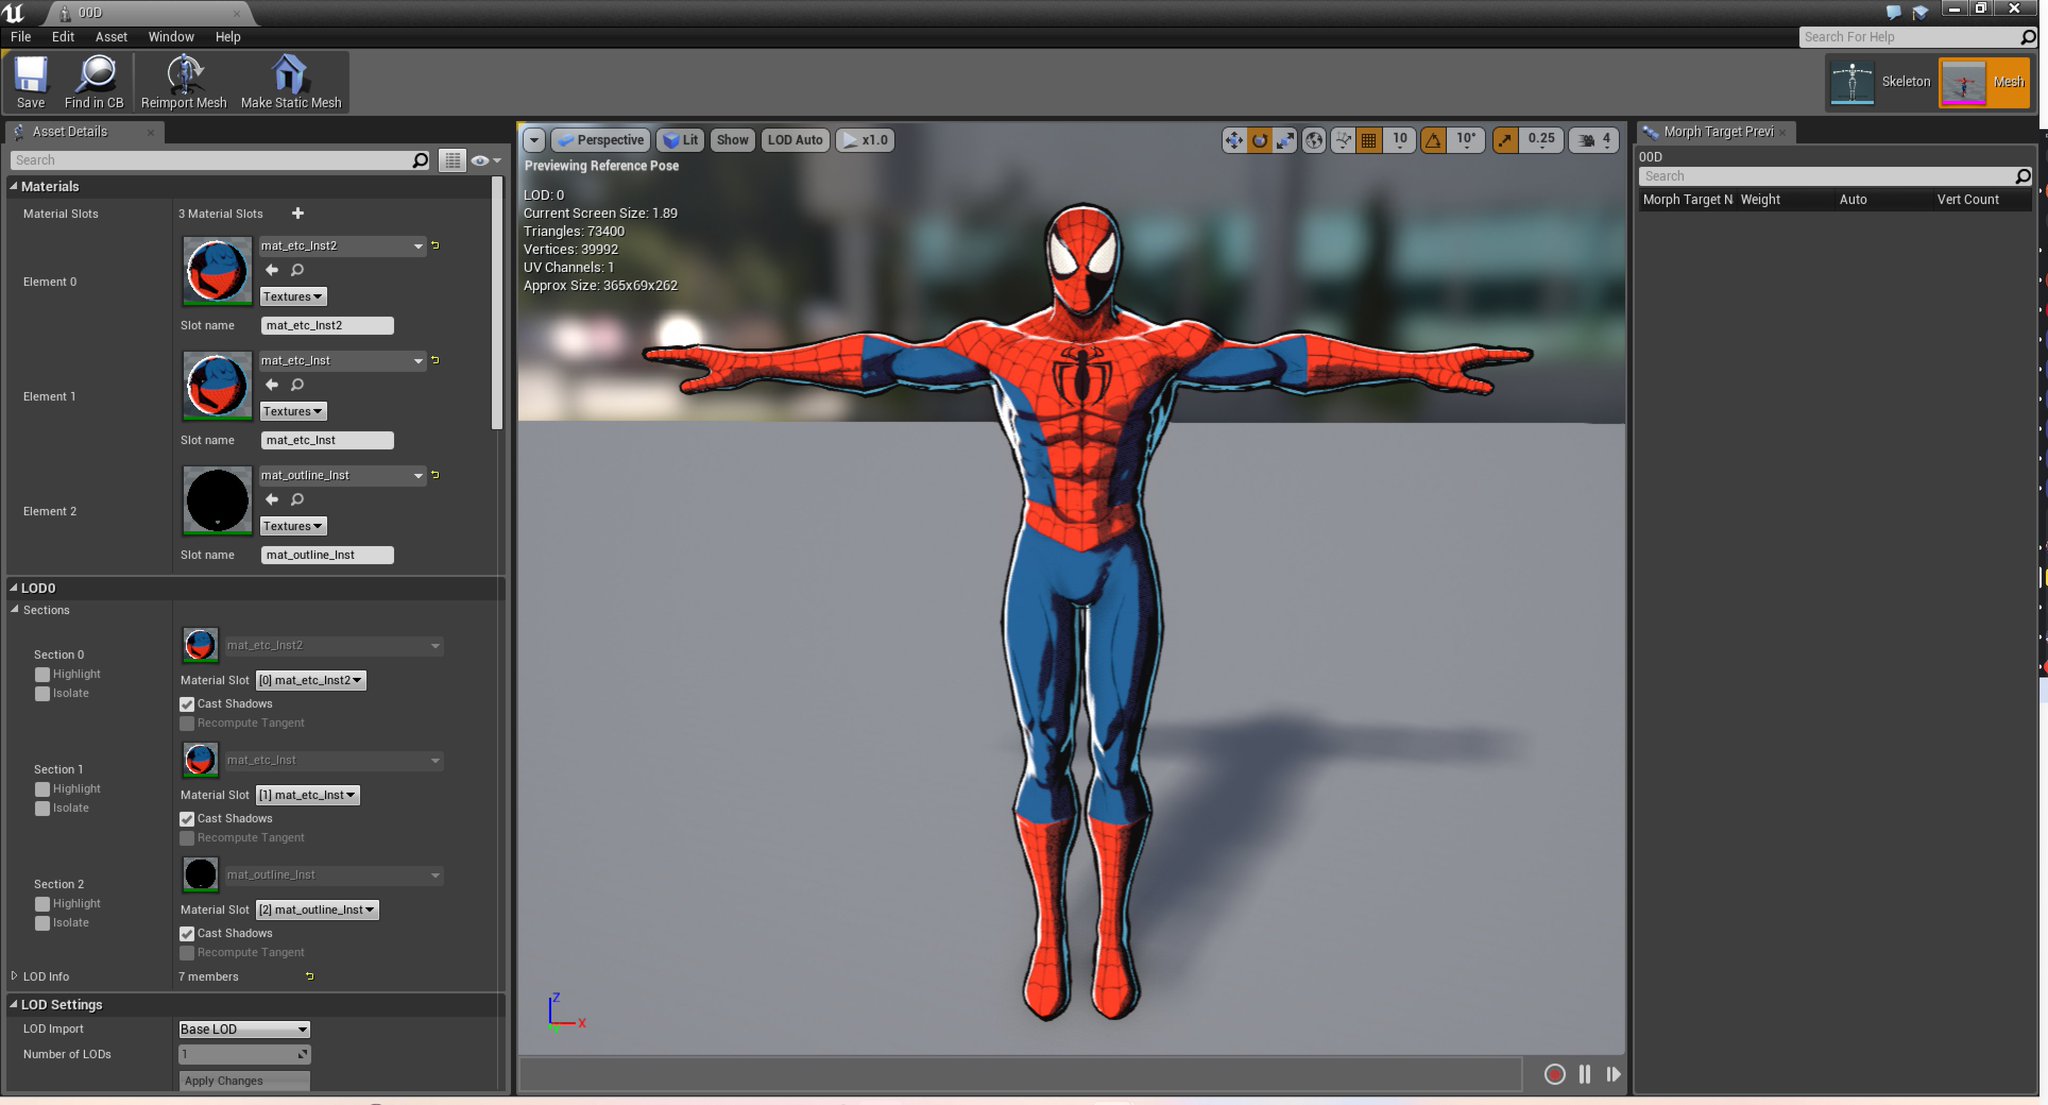
Task: Collapse the Materials section
Action: [14, 186]
